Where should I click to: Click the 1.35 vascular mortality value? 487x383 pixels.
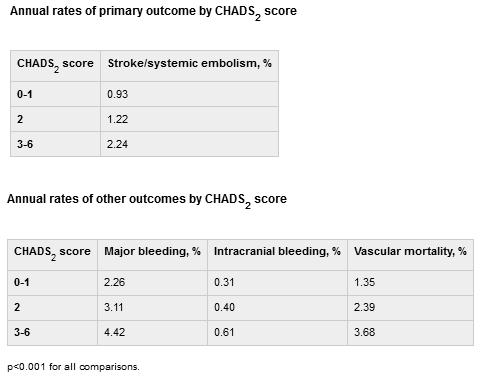pyautogui.click(x=364, y=282)
